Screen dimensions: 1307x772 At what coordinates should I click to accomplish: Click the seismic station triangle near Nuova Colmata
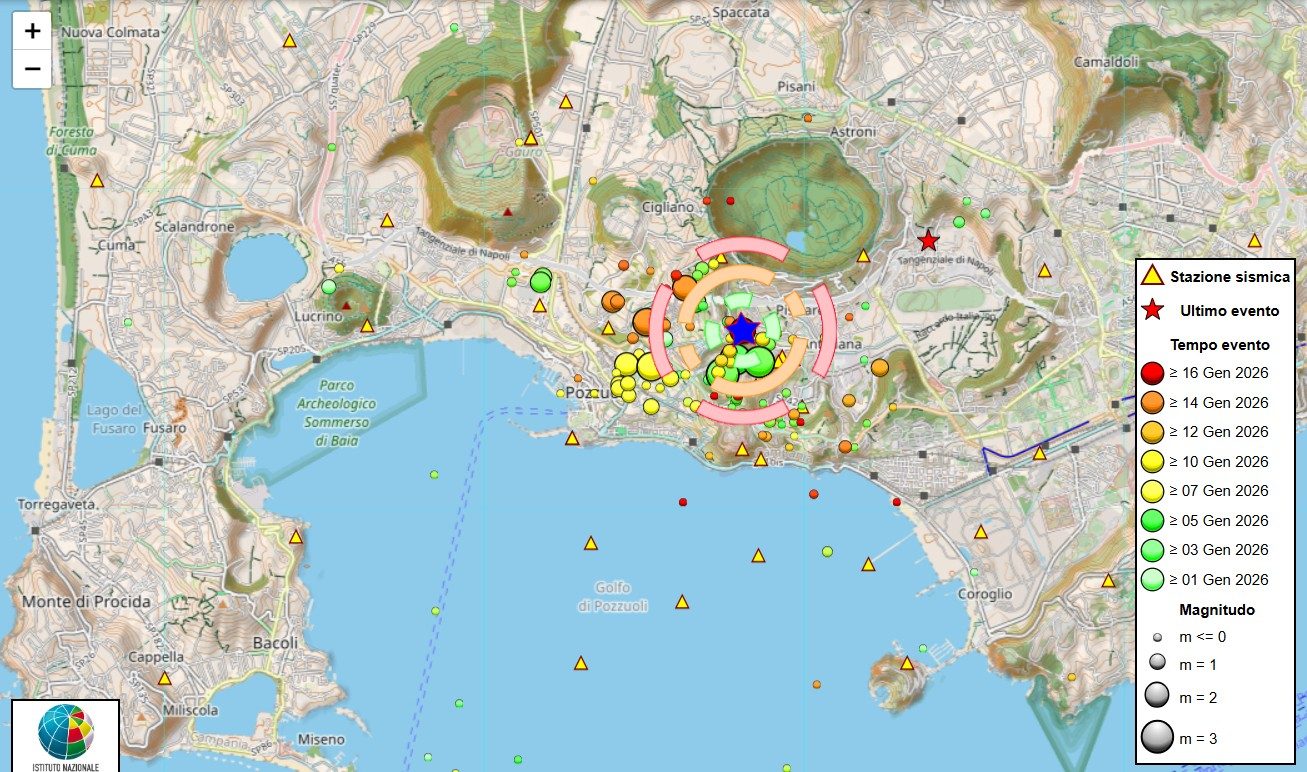tap(290, 41)
